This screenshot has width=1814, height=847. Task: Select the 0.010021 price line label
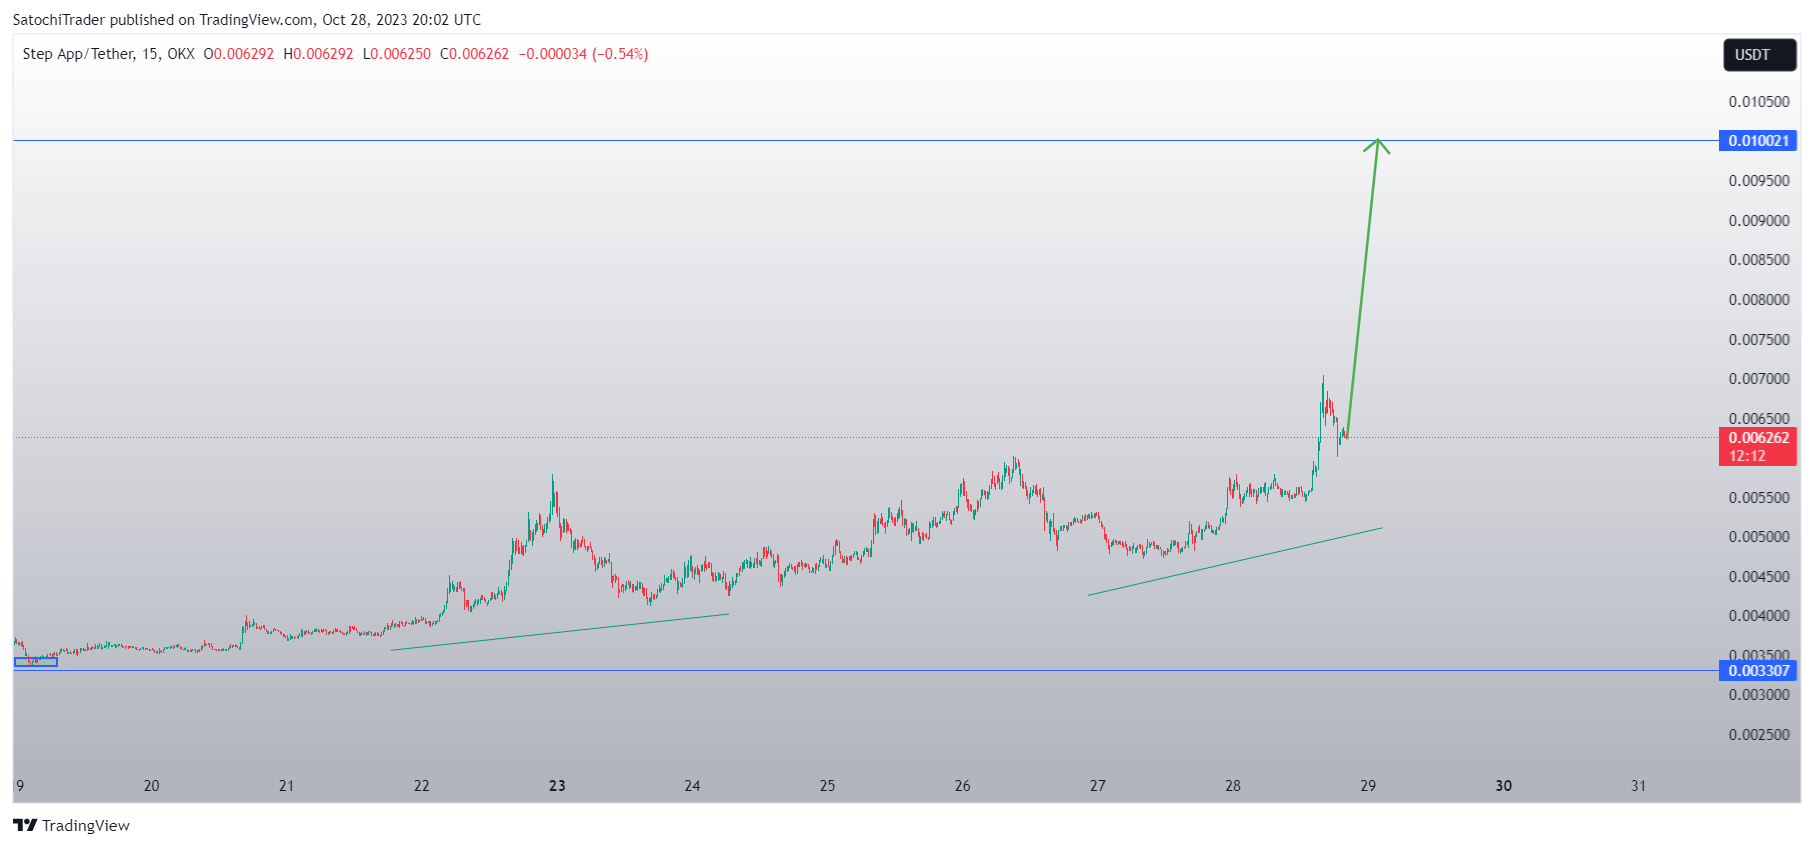[1757, 141]
